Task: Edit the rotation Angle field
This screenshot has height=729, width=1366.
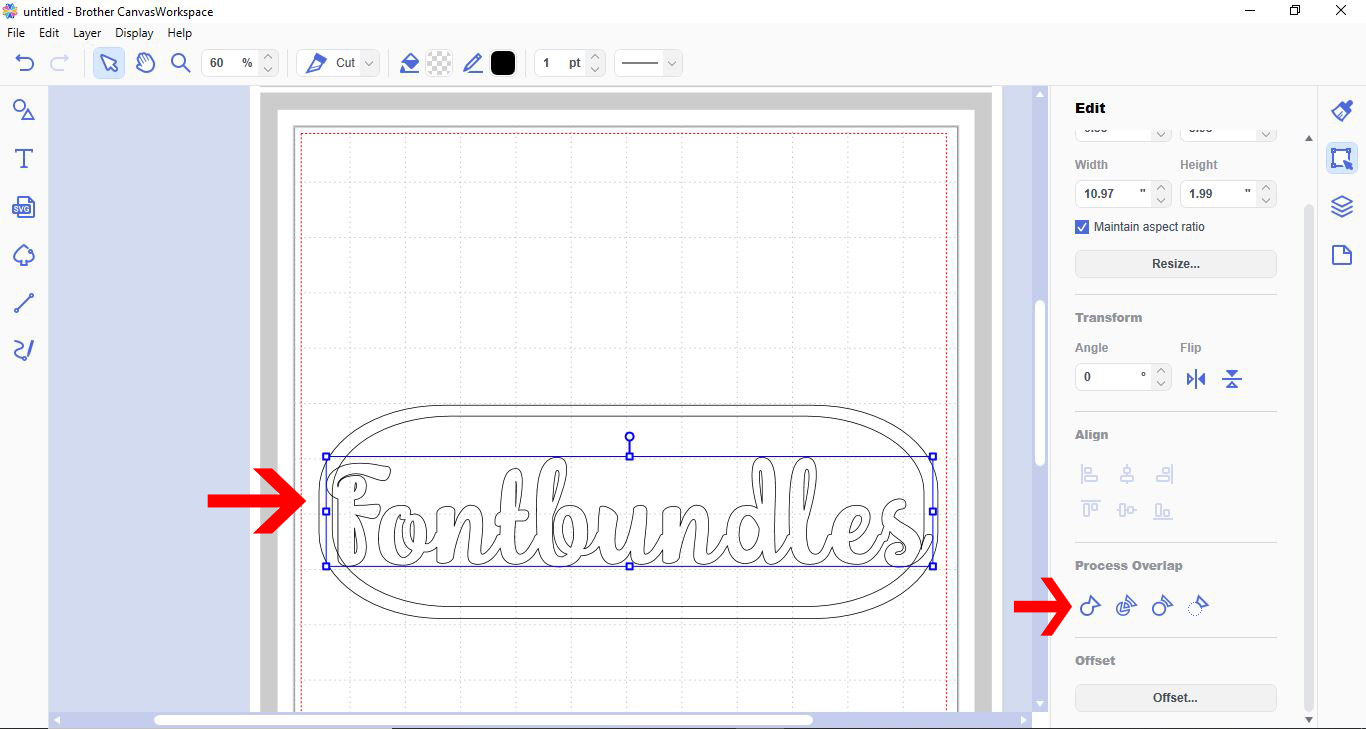Action: 1113,377
